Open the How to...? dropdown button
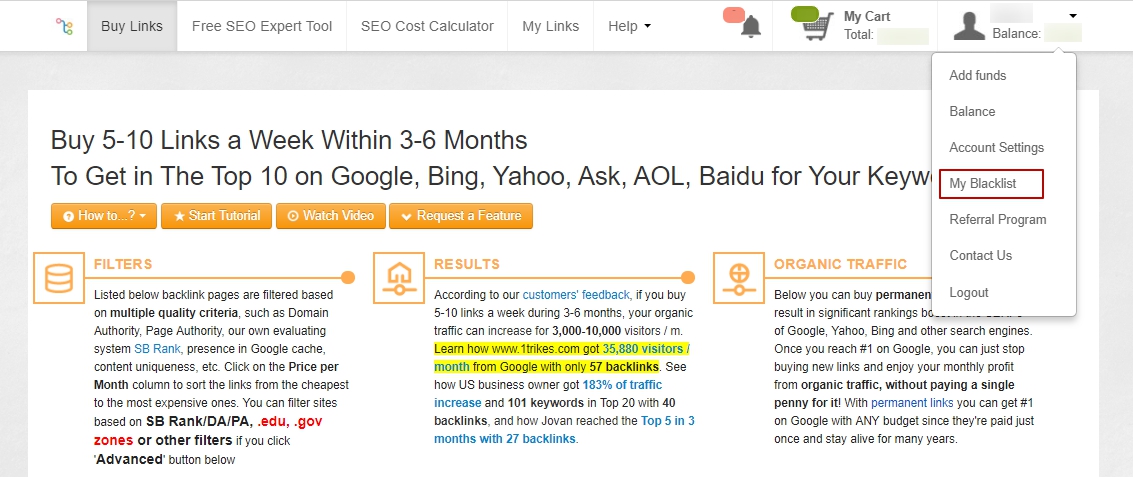 [x=104, y=216]
